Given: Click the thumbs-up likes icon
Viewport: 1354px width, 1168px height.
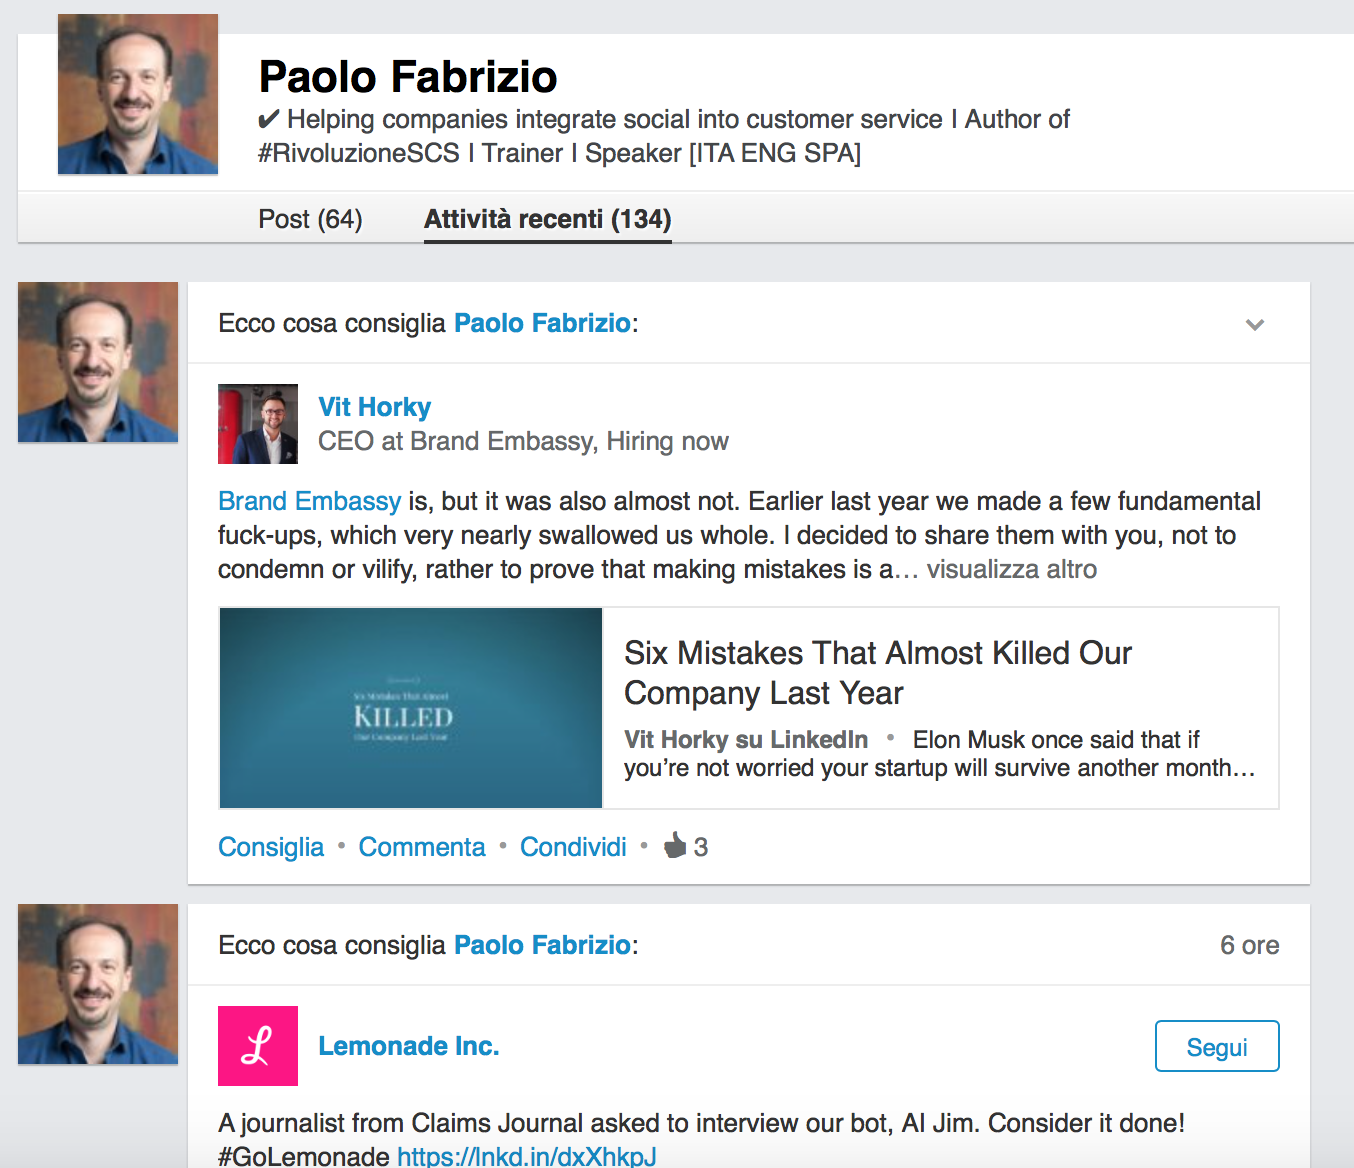Looking at the screenshot, I should coord(676,846).
